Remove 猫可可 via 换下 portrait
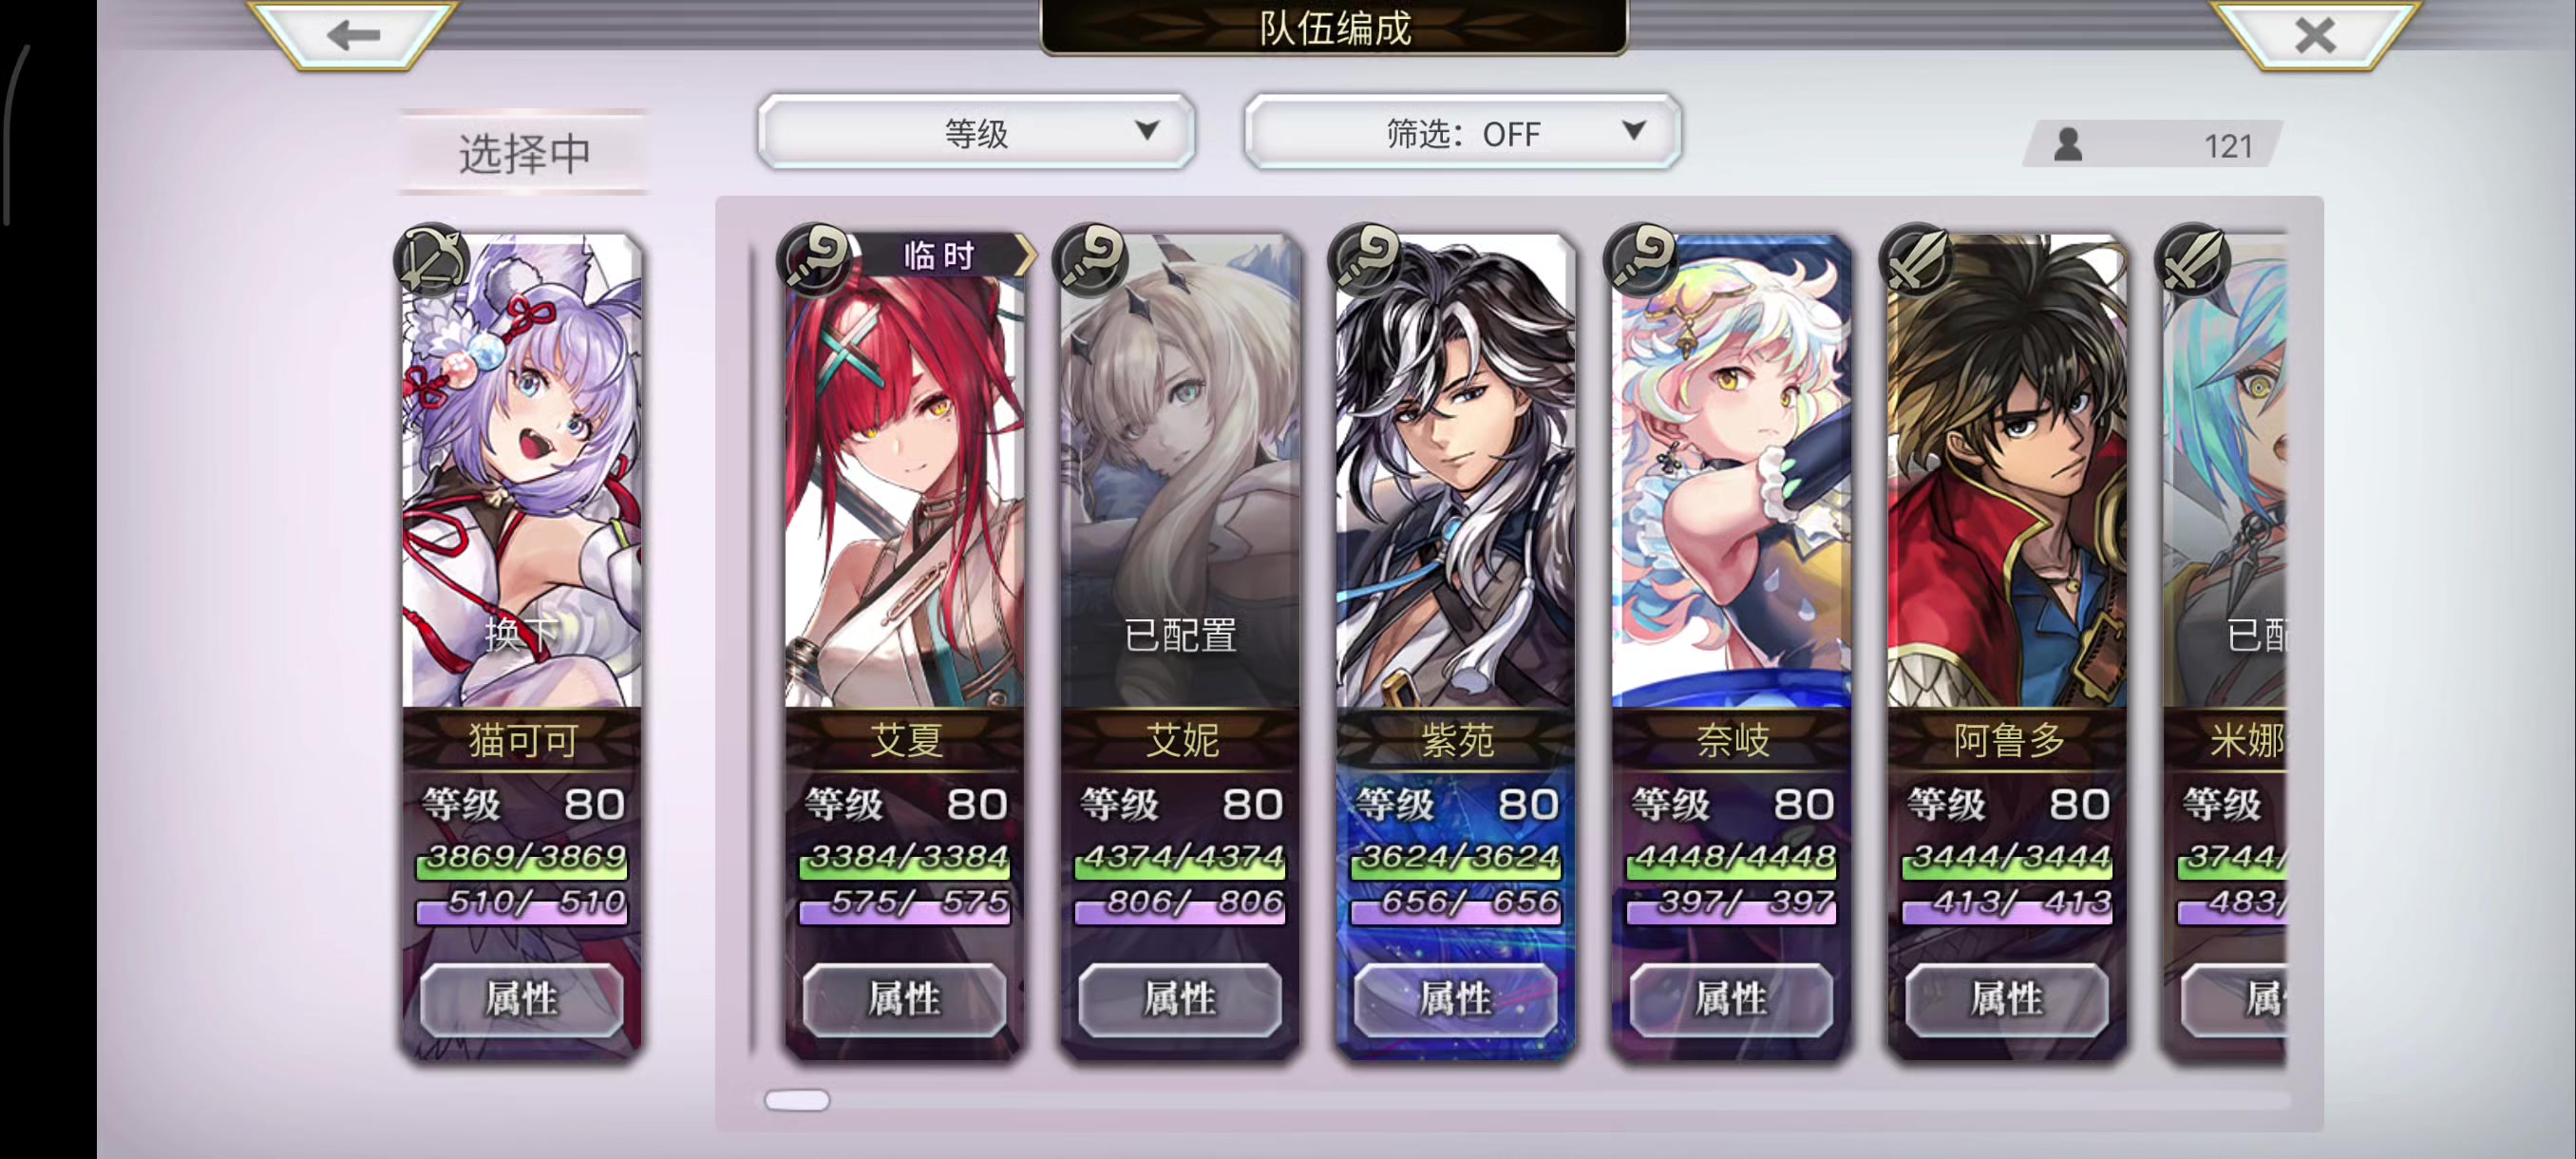Image resolution: width=2576 pixels, height=1159 pixels. pyautogui.click(x=521, y=472)
